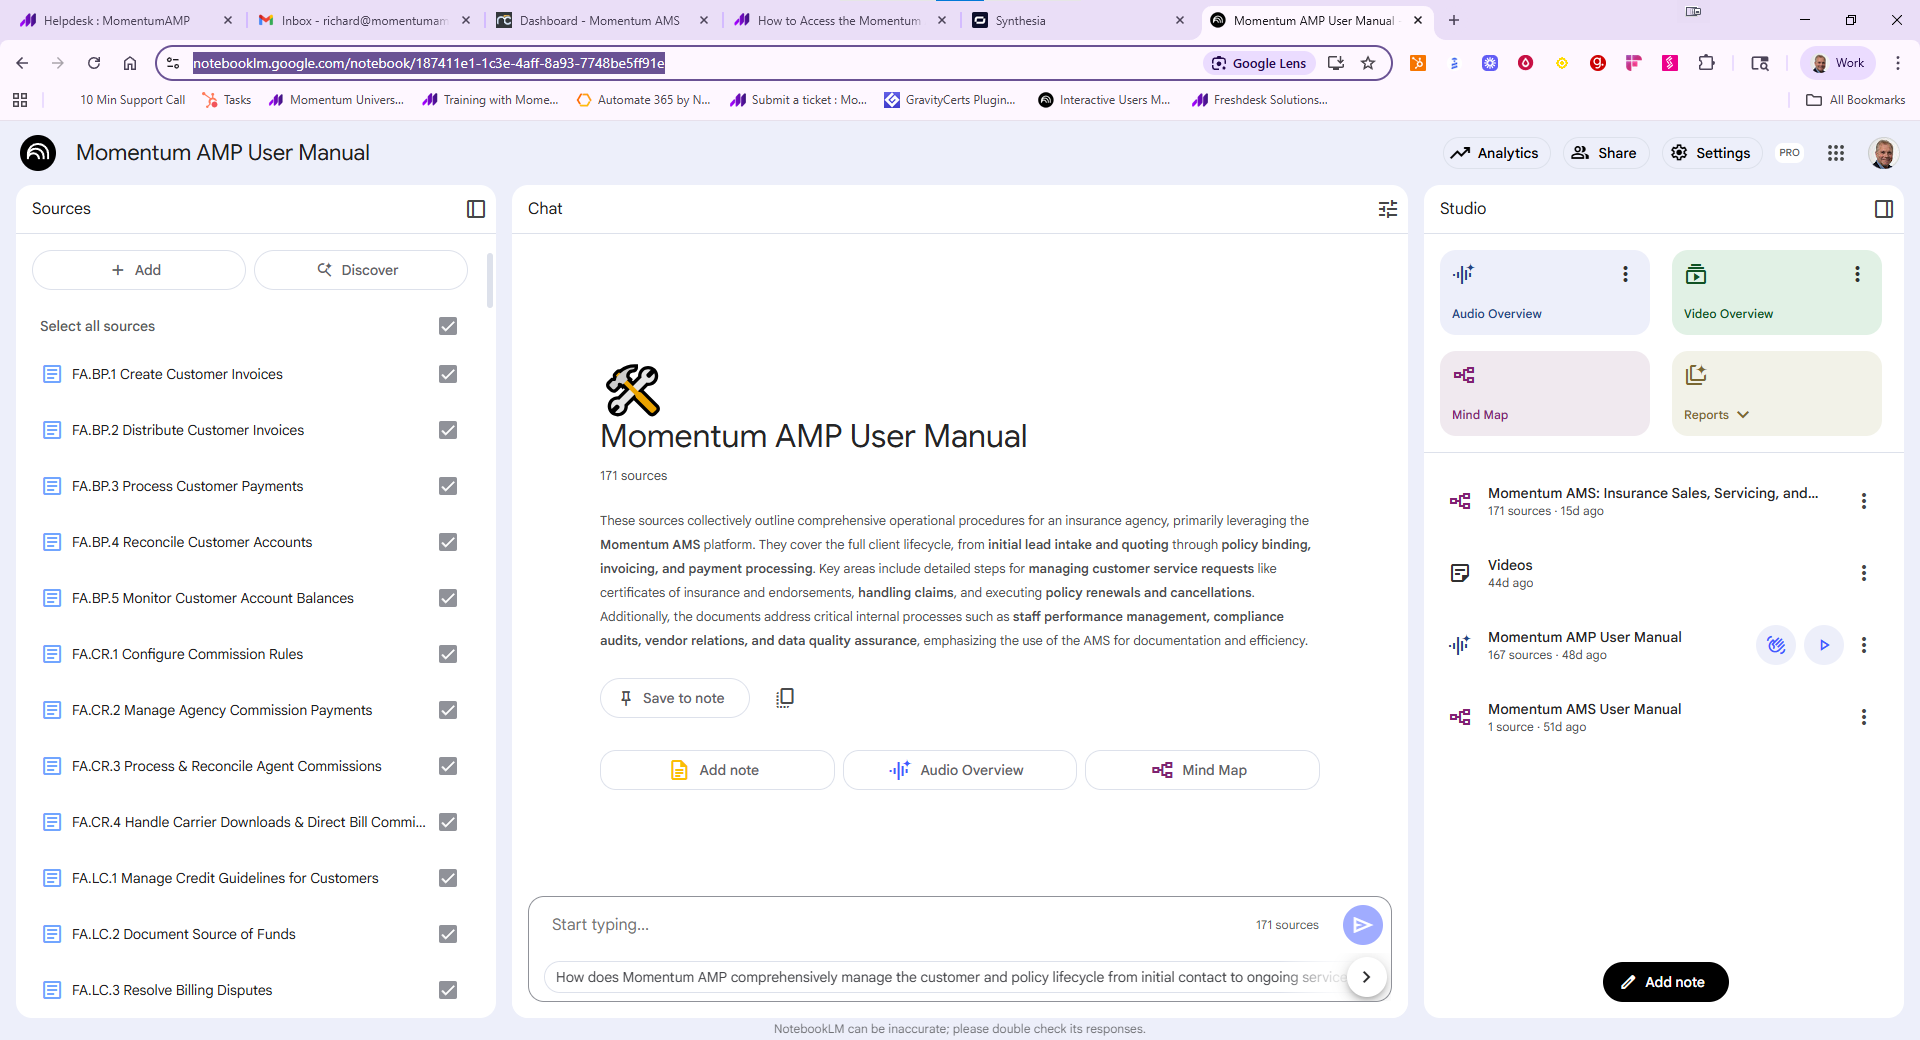Open the Video Overview studio card
Screen dimensions: 1920x1040
coord(1776,292)
